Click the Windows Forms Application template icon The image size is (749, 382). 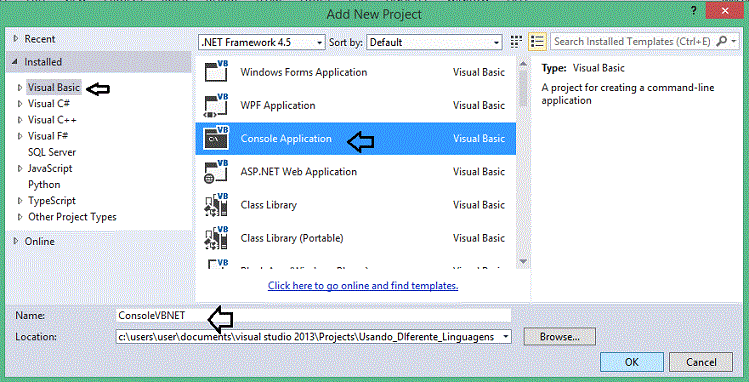point(216,72)
